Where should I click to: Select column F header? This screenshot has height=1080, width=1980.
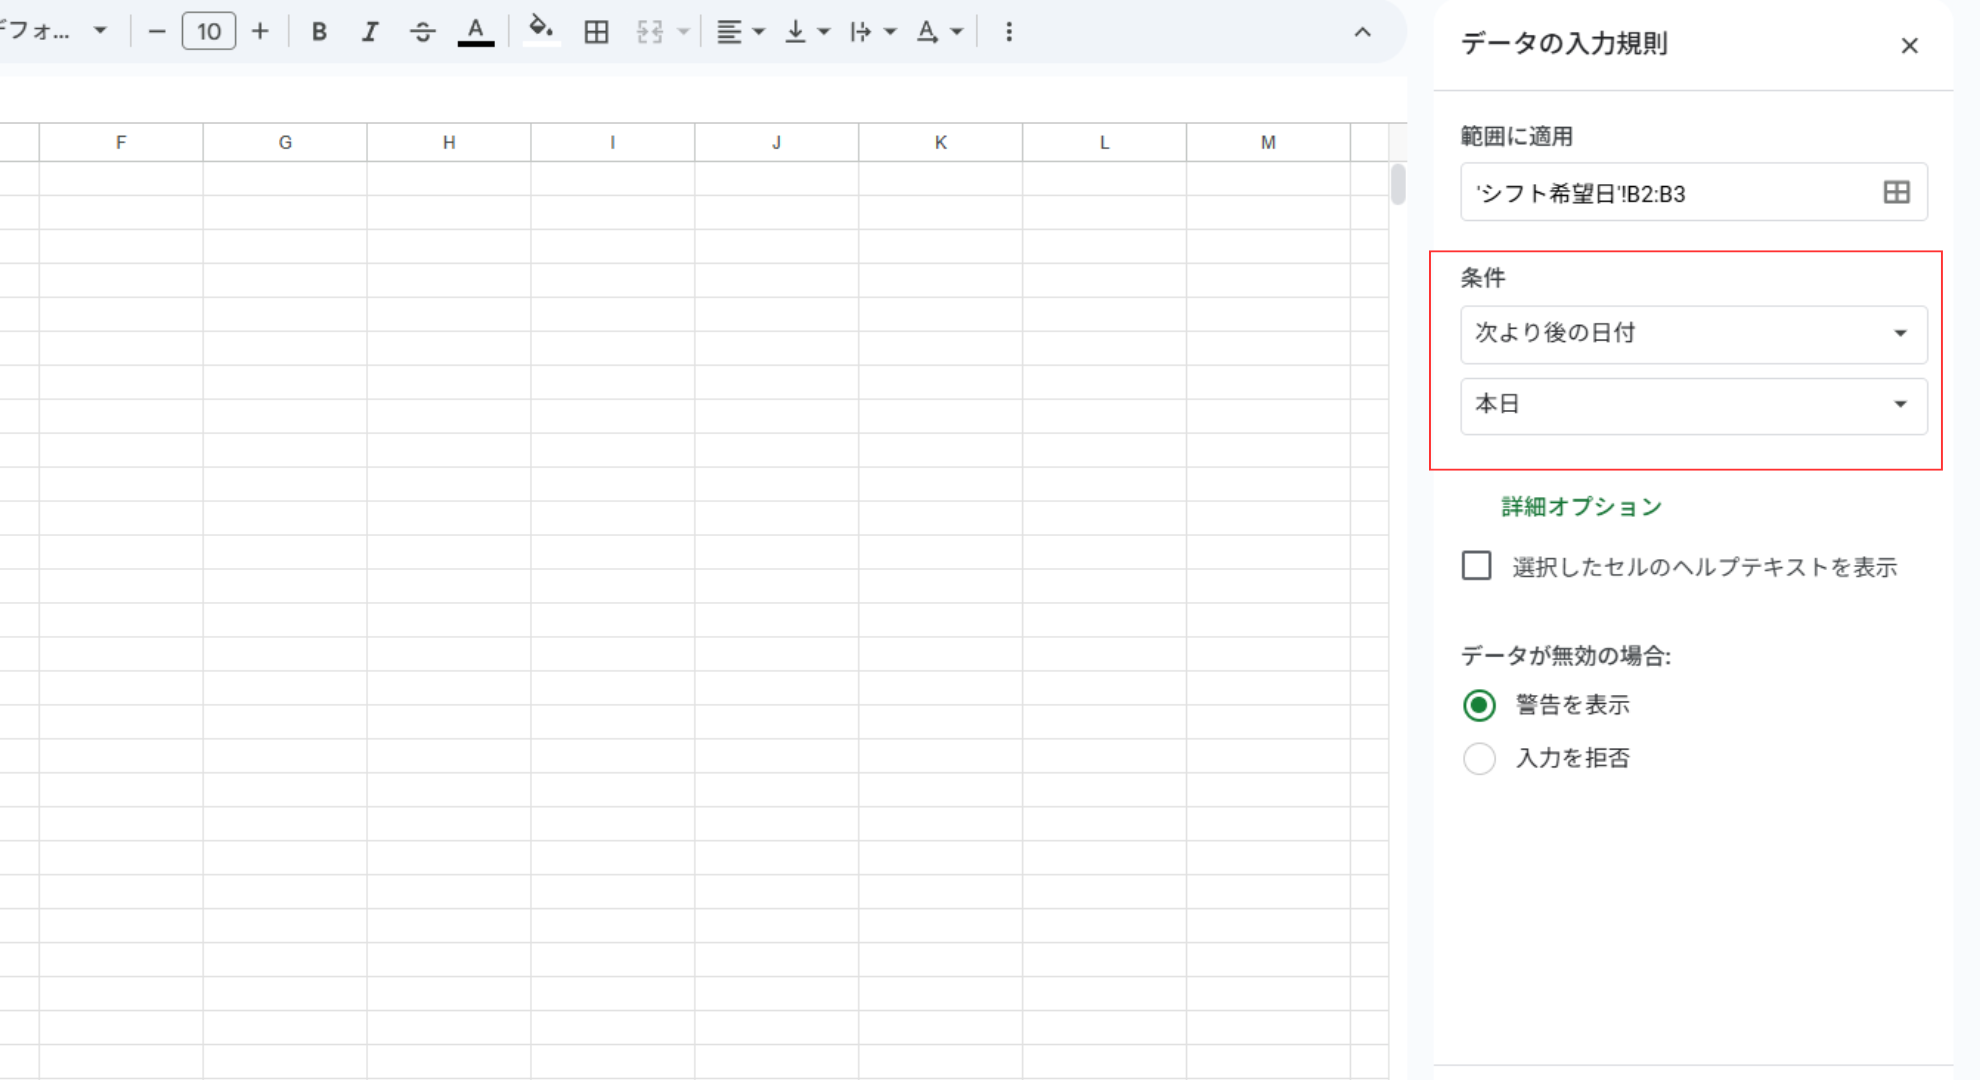pyautogui.click(x=121, y=142)
